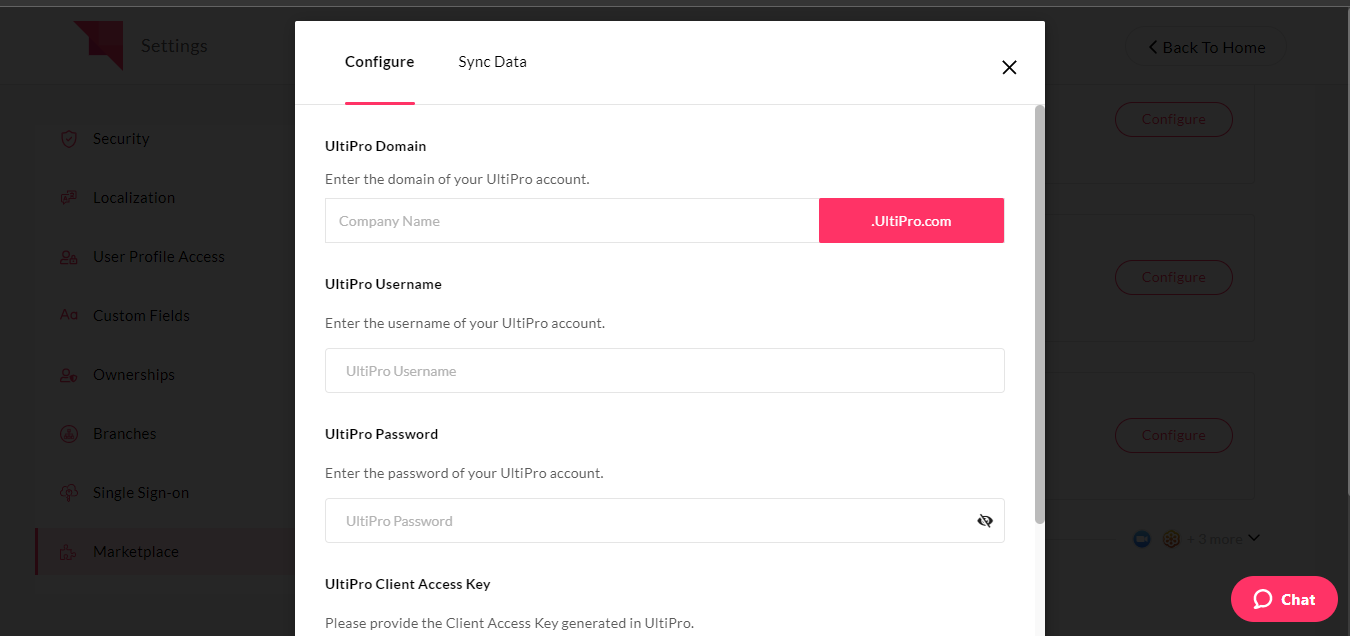Viewport: 1350px width, 636px height.
Task: Toggle password visibility eye icon
Action: [985, 521]
